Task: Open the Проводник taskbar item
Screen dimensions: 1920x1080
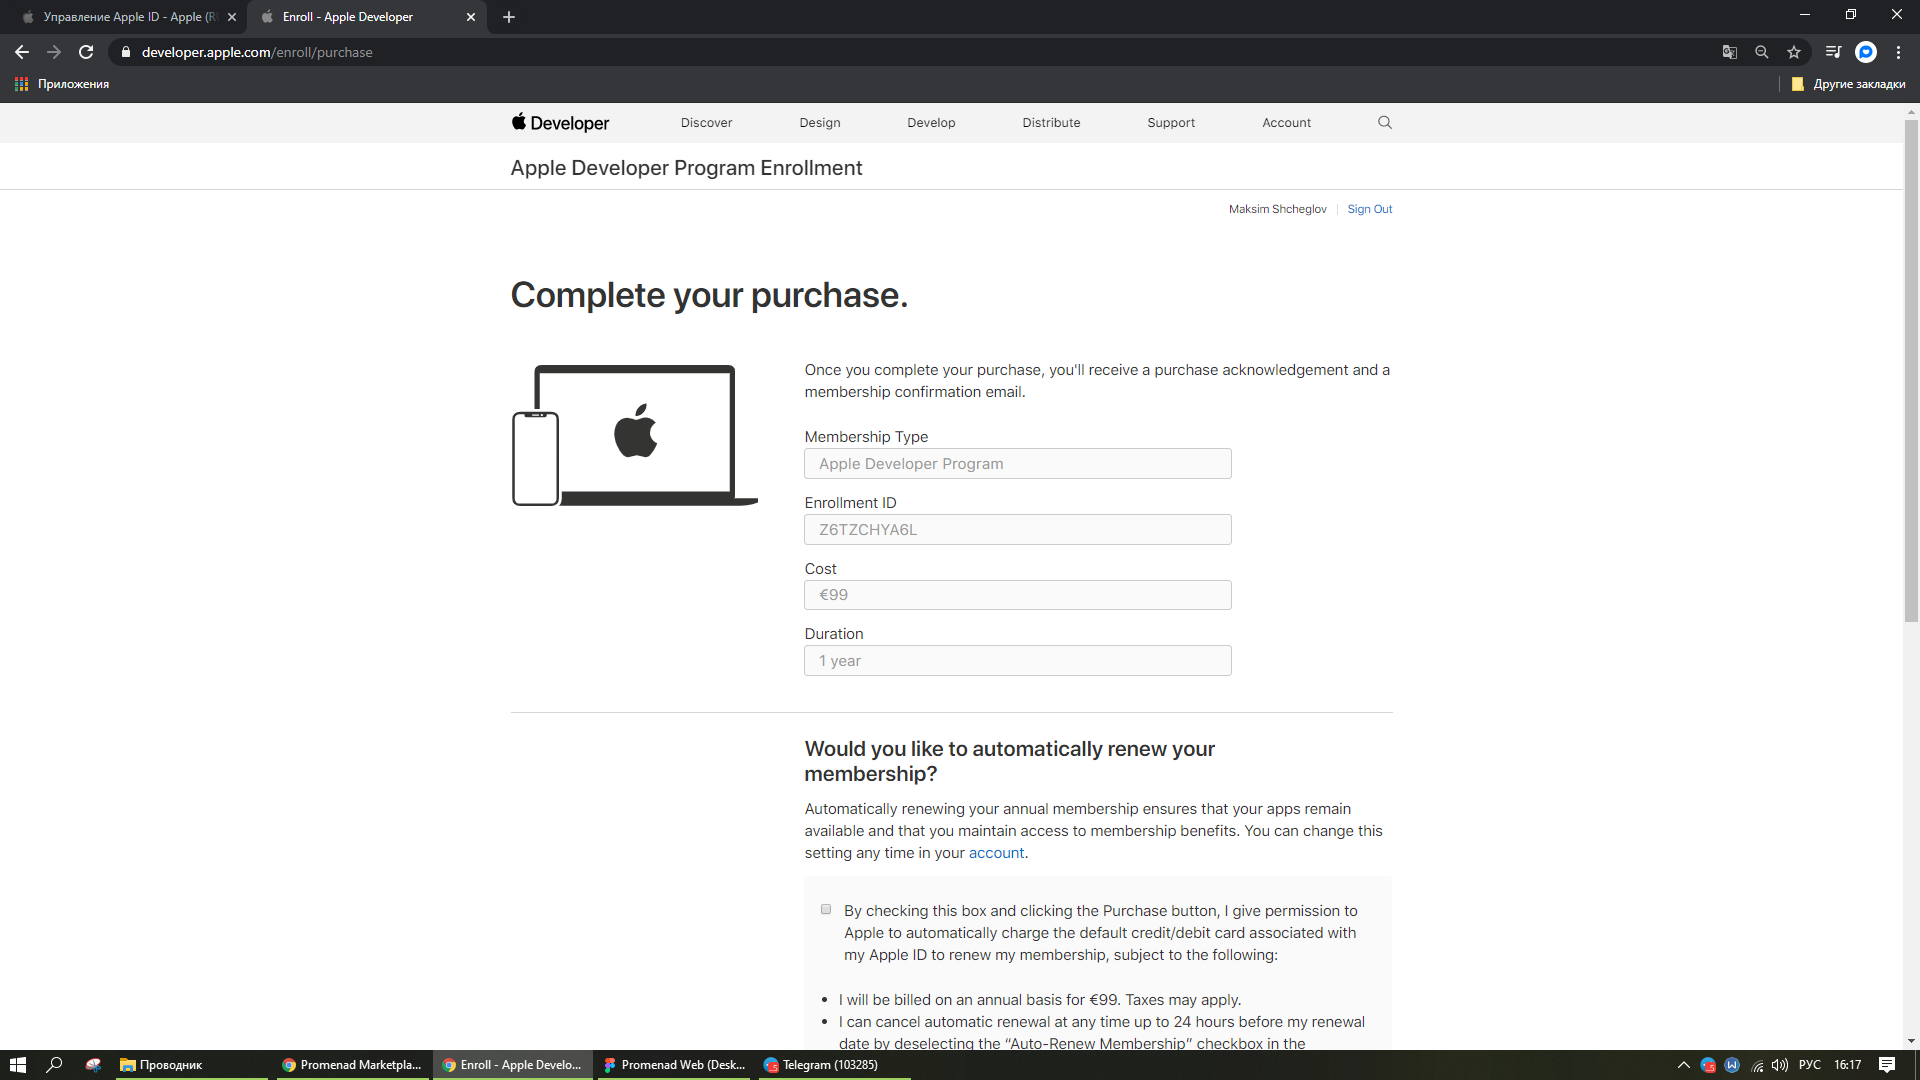Action: click(x=190, y=1065)
